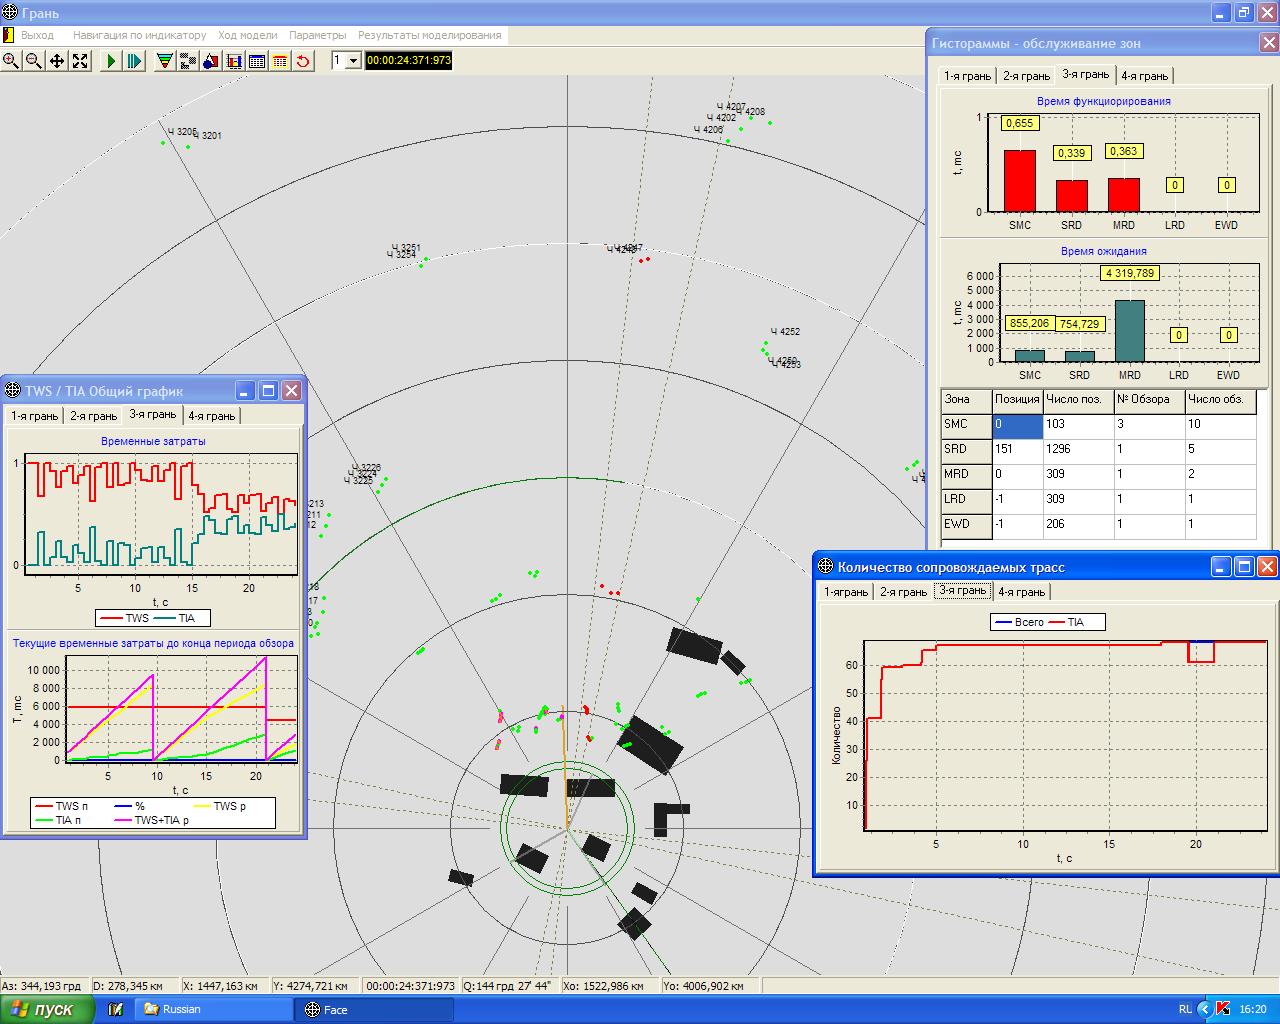Minimize the Количество сопровождаемых трасс window
The width and height of the screenshot is (1280, 1024).
click(x=1221, y=567)
